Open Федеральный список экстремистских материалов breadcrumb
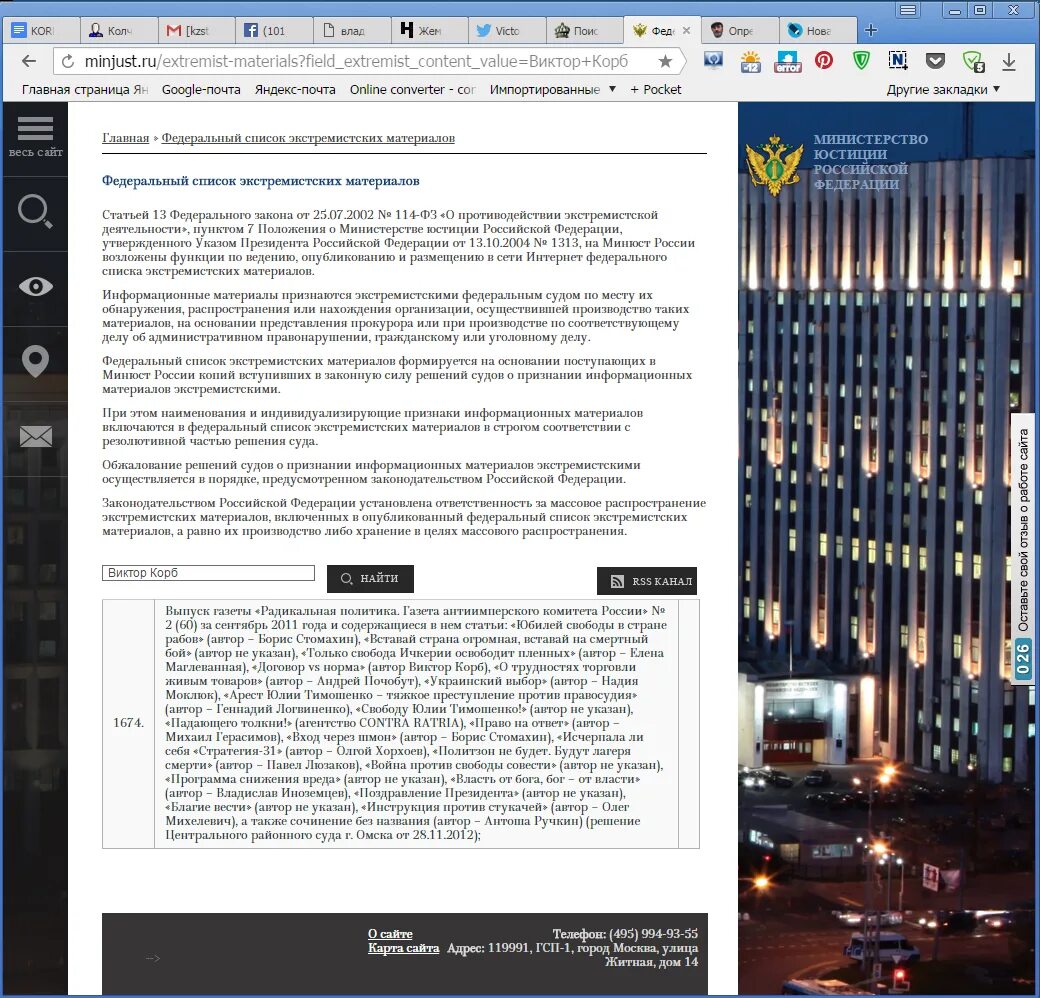The height and width of the screenshot is (998, 1040). (308, 138)
